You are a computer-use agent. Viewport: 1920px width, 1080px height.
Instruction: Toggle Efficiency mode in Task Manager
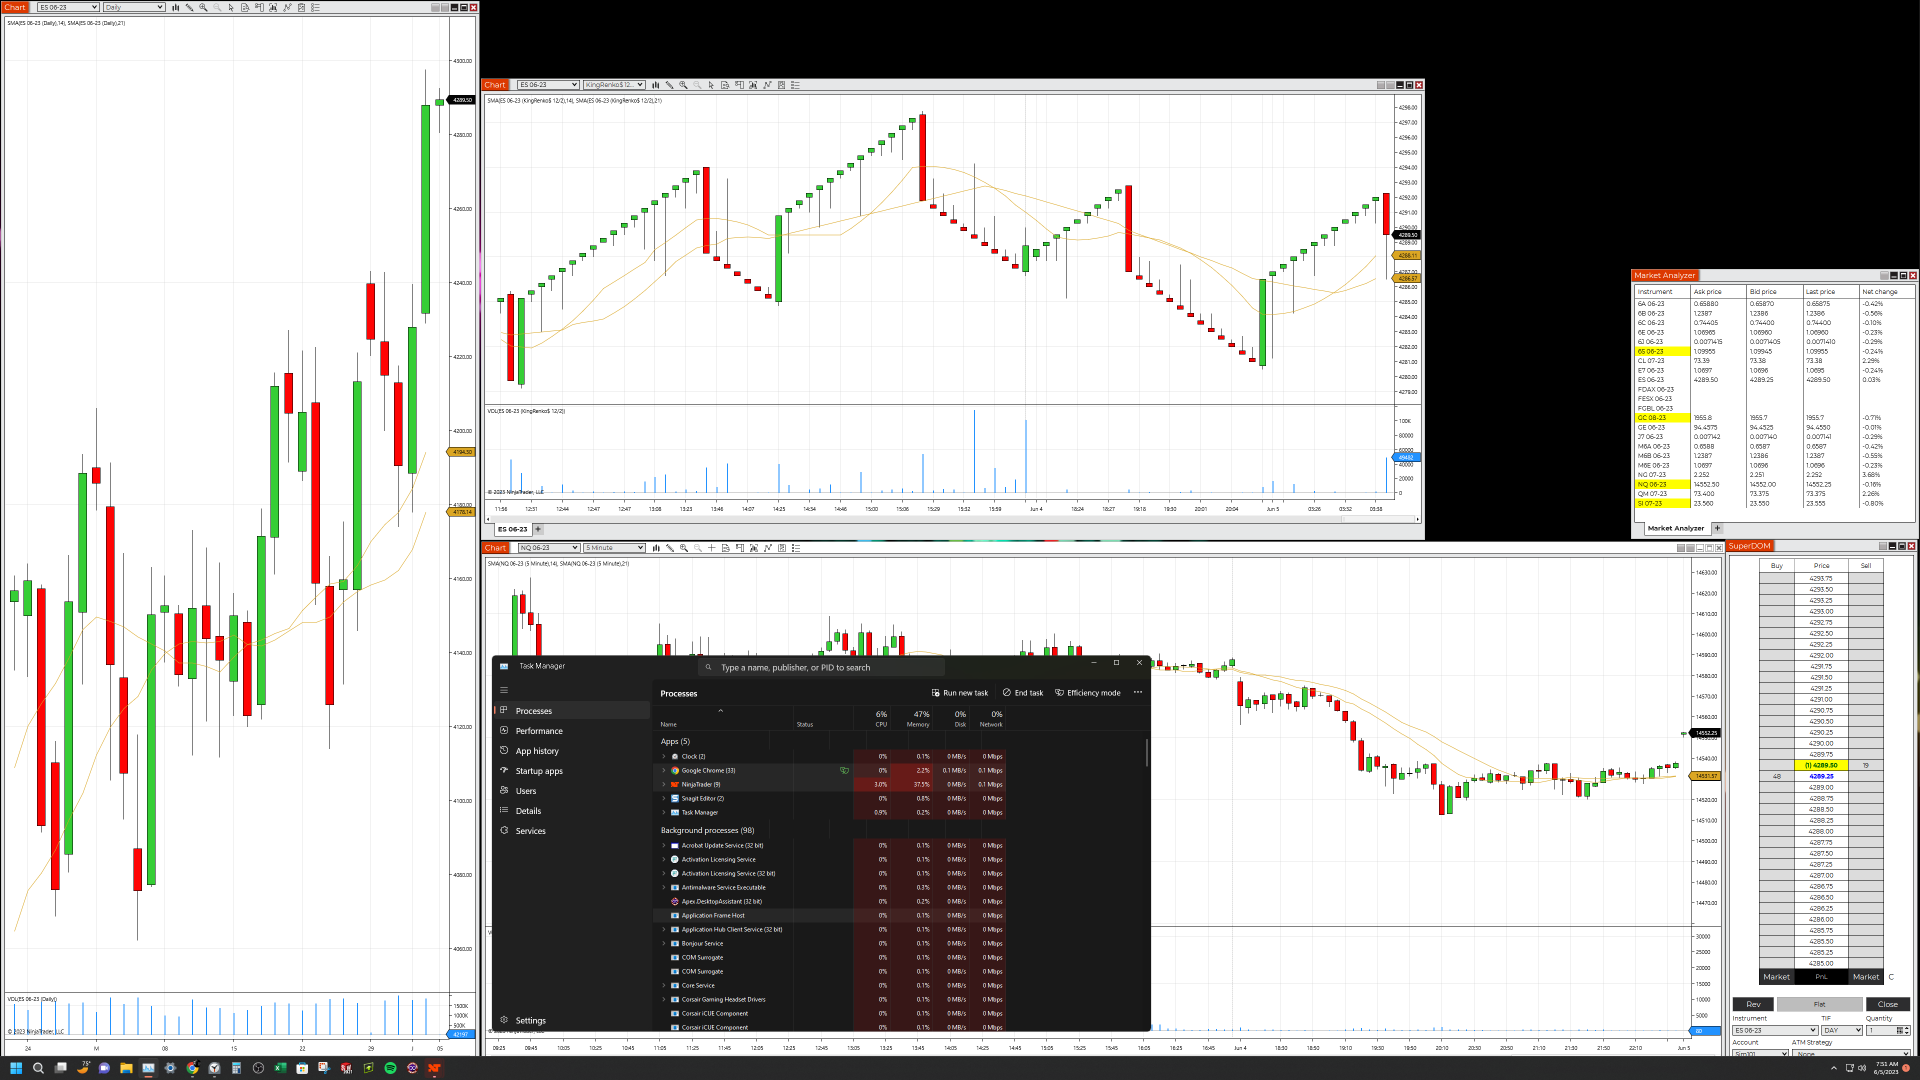point(1087,693)
